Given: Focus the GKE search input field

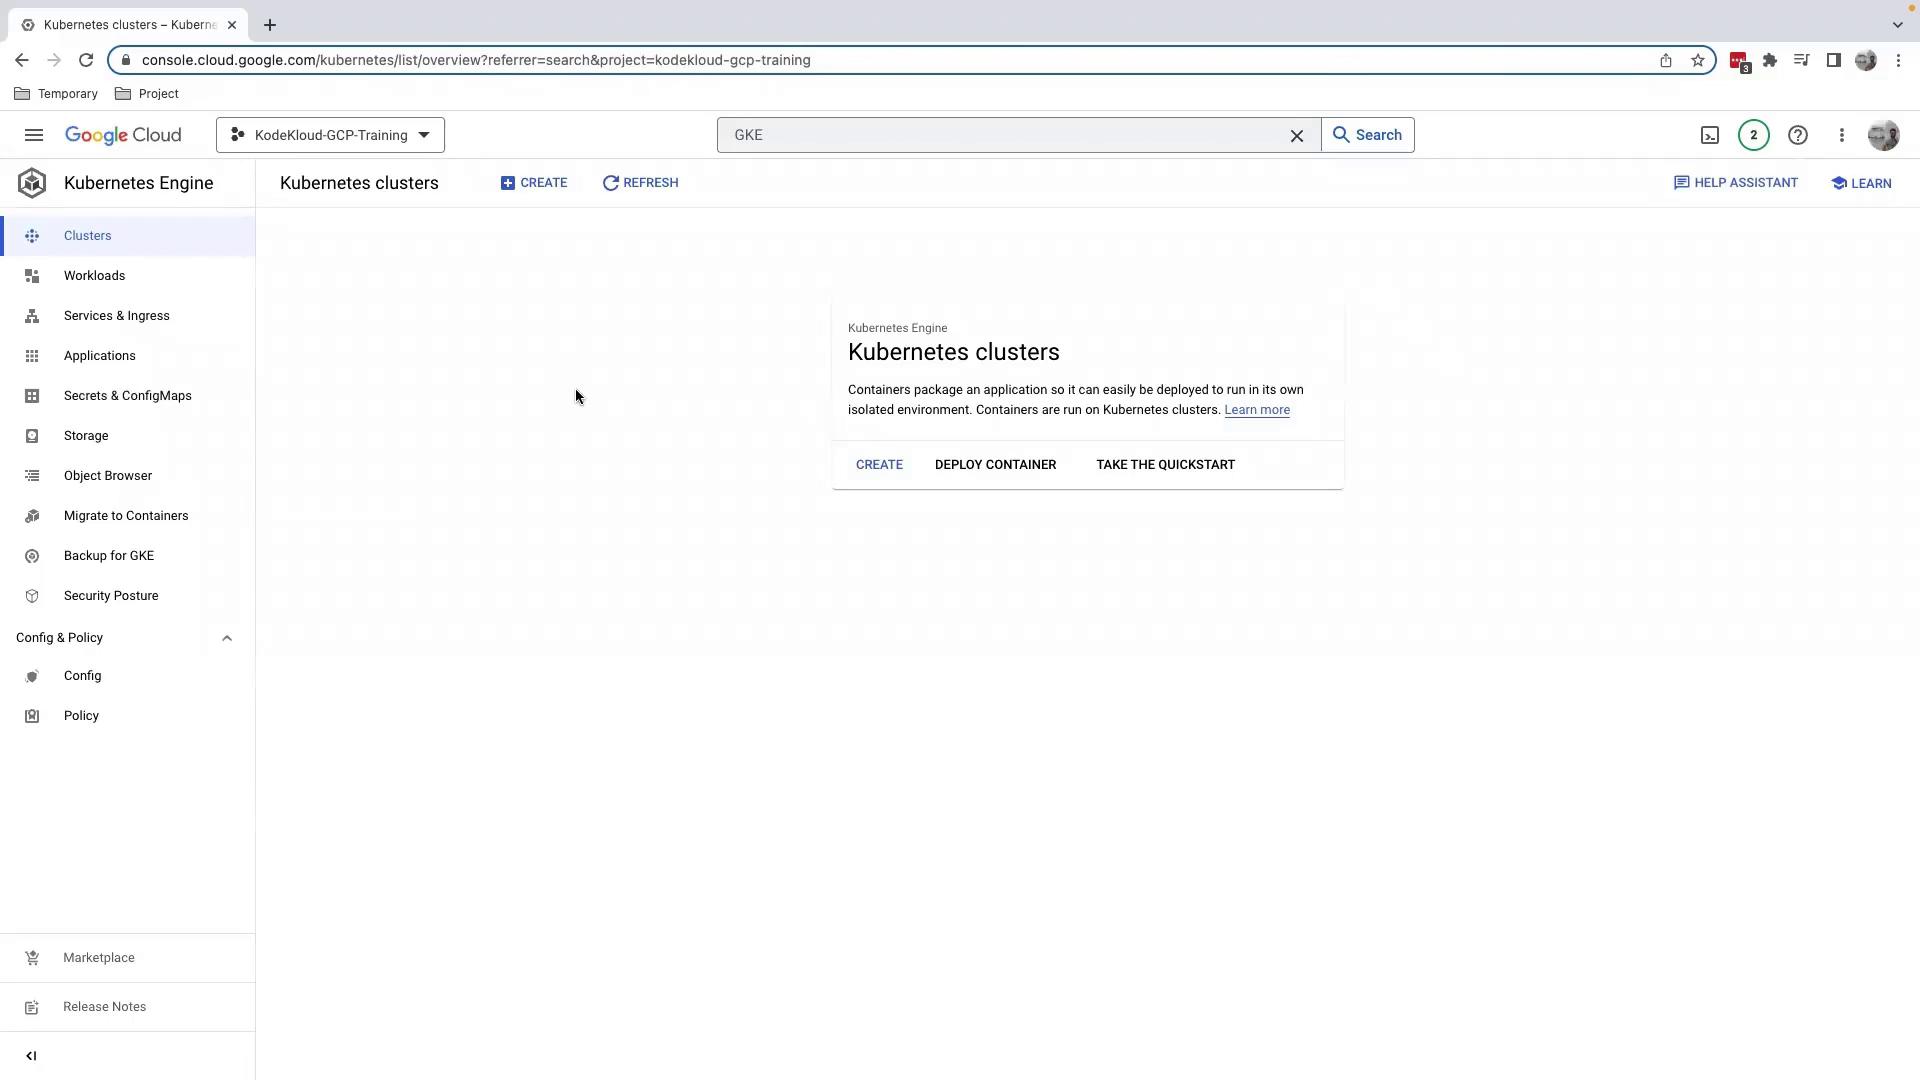Looking at the screenshot, I should [x=1000, y=135].
